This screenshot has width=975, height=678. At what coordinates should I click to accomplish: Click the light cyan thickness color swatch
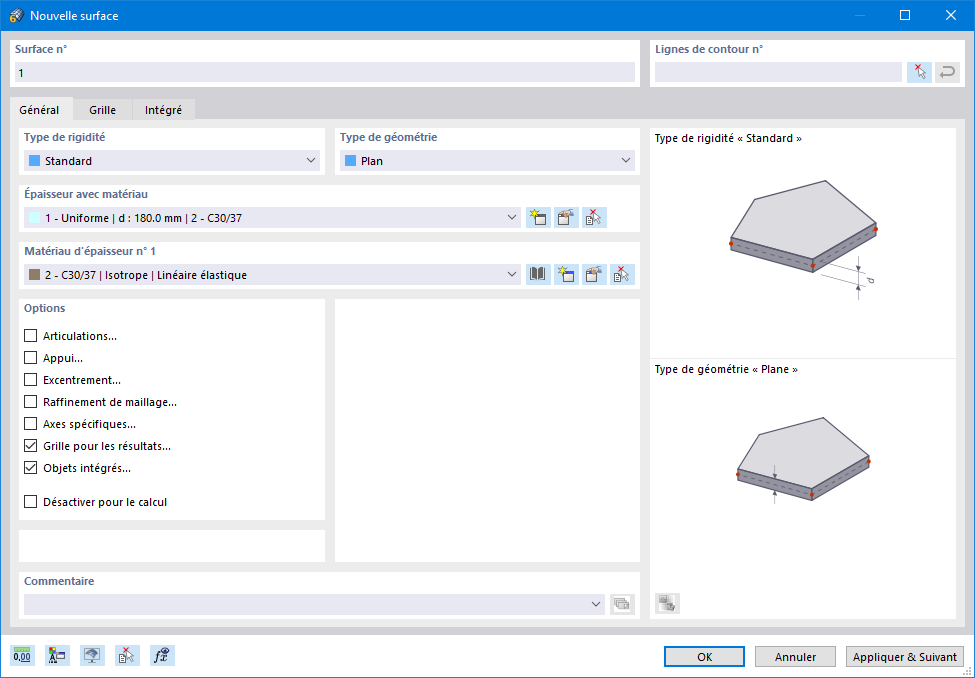pyautogui.click(x=35, y=218)
